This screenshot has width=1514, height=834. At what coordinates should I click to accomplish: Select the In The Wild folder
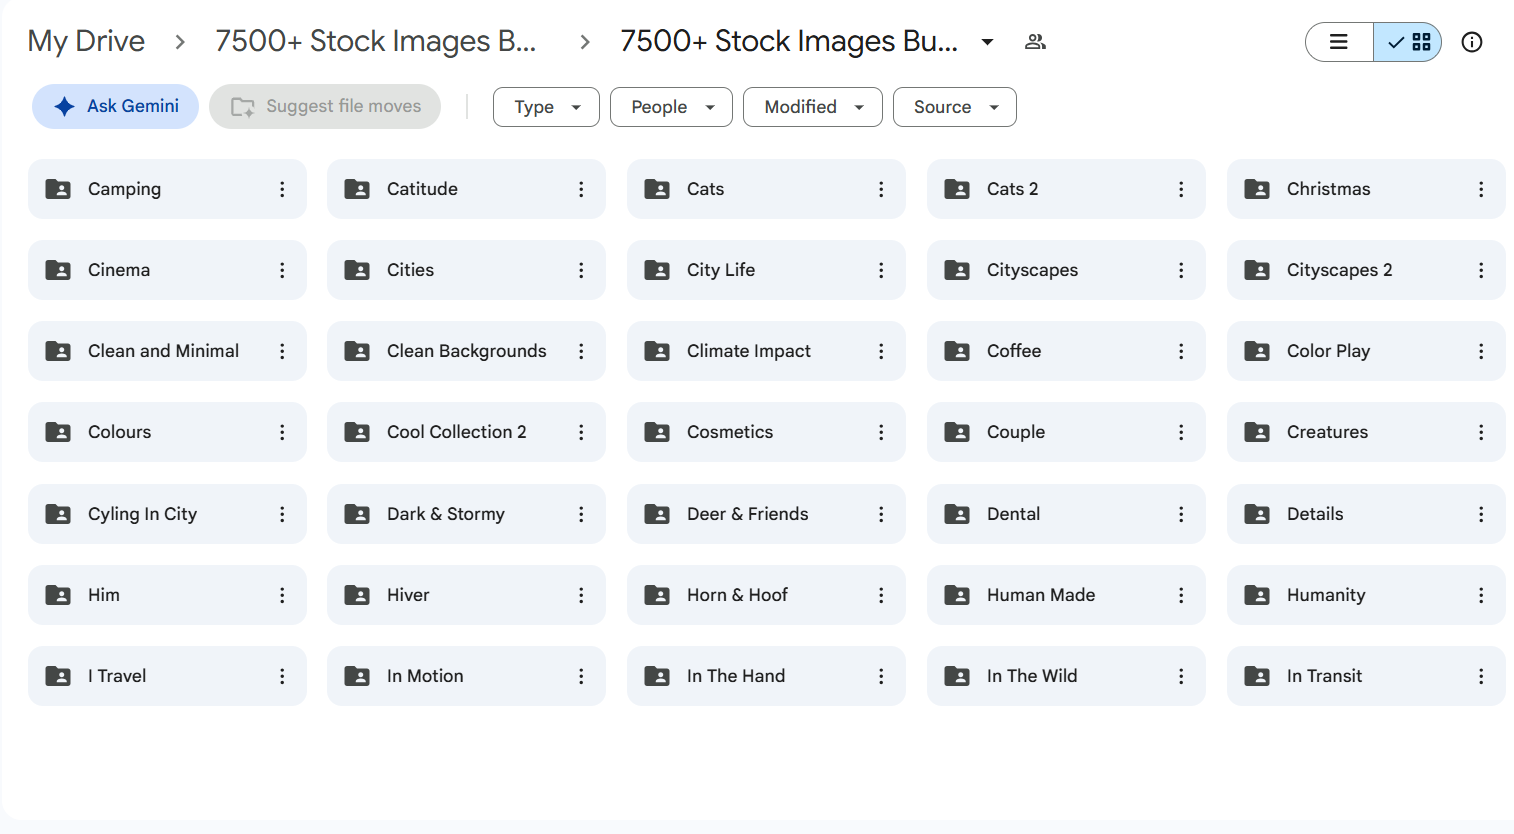[1066, 676]
